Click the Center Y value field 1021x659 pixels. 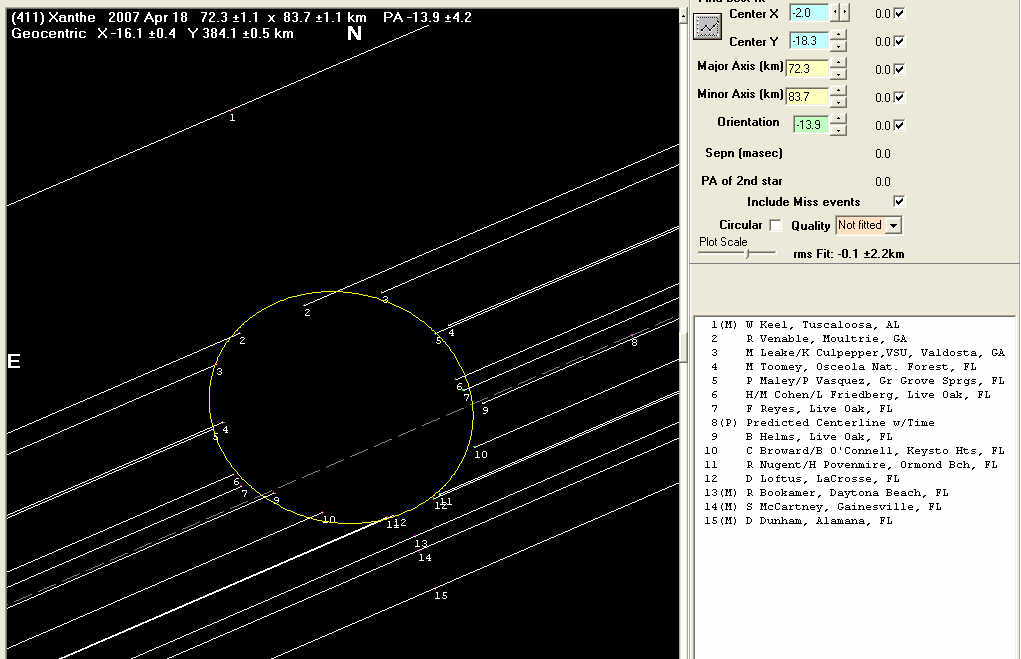point(809,40)
